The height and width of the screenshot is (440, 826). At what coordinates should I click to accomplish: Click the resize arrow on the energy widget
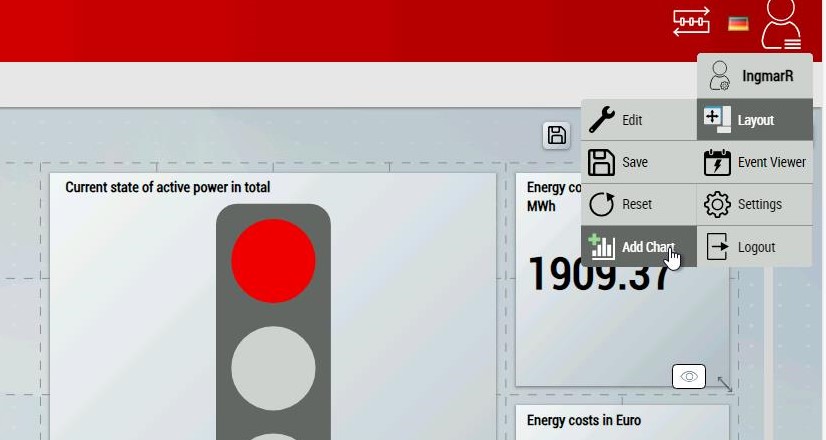(723, 383)
